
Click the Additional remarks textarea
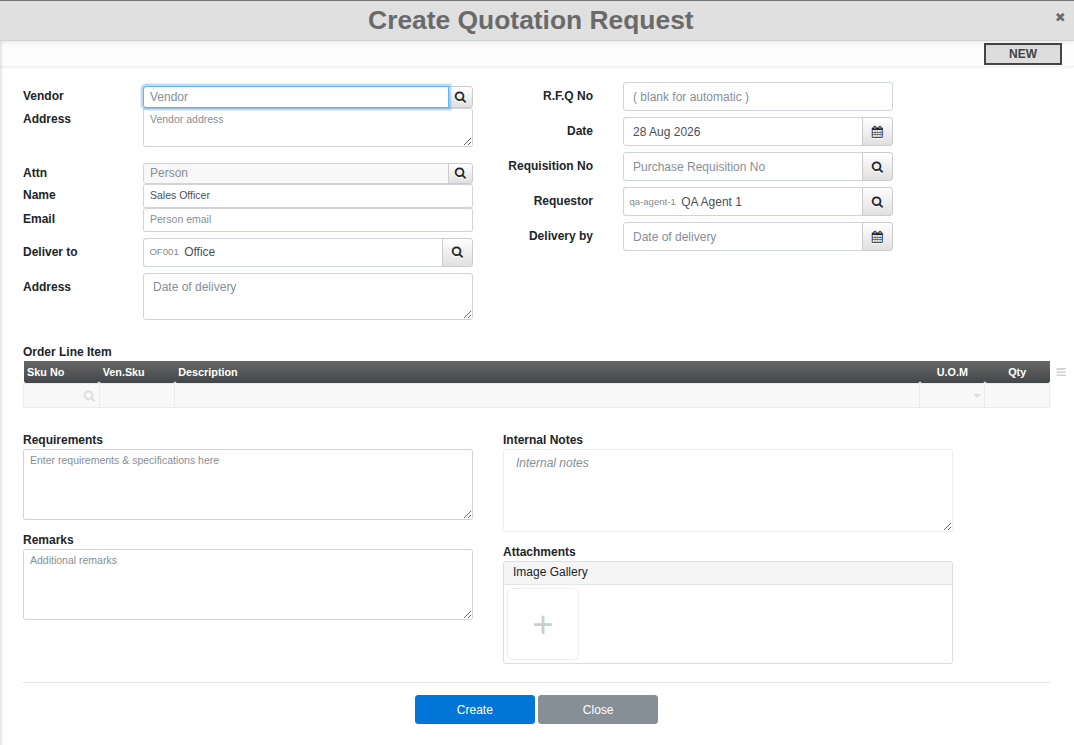(x=248, y=585)
